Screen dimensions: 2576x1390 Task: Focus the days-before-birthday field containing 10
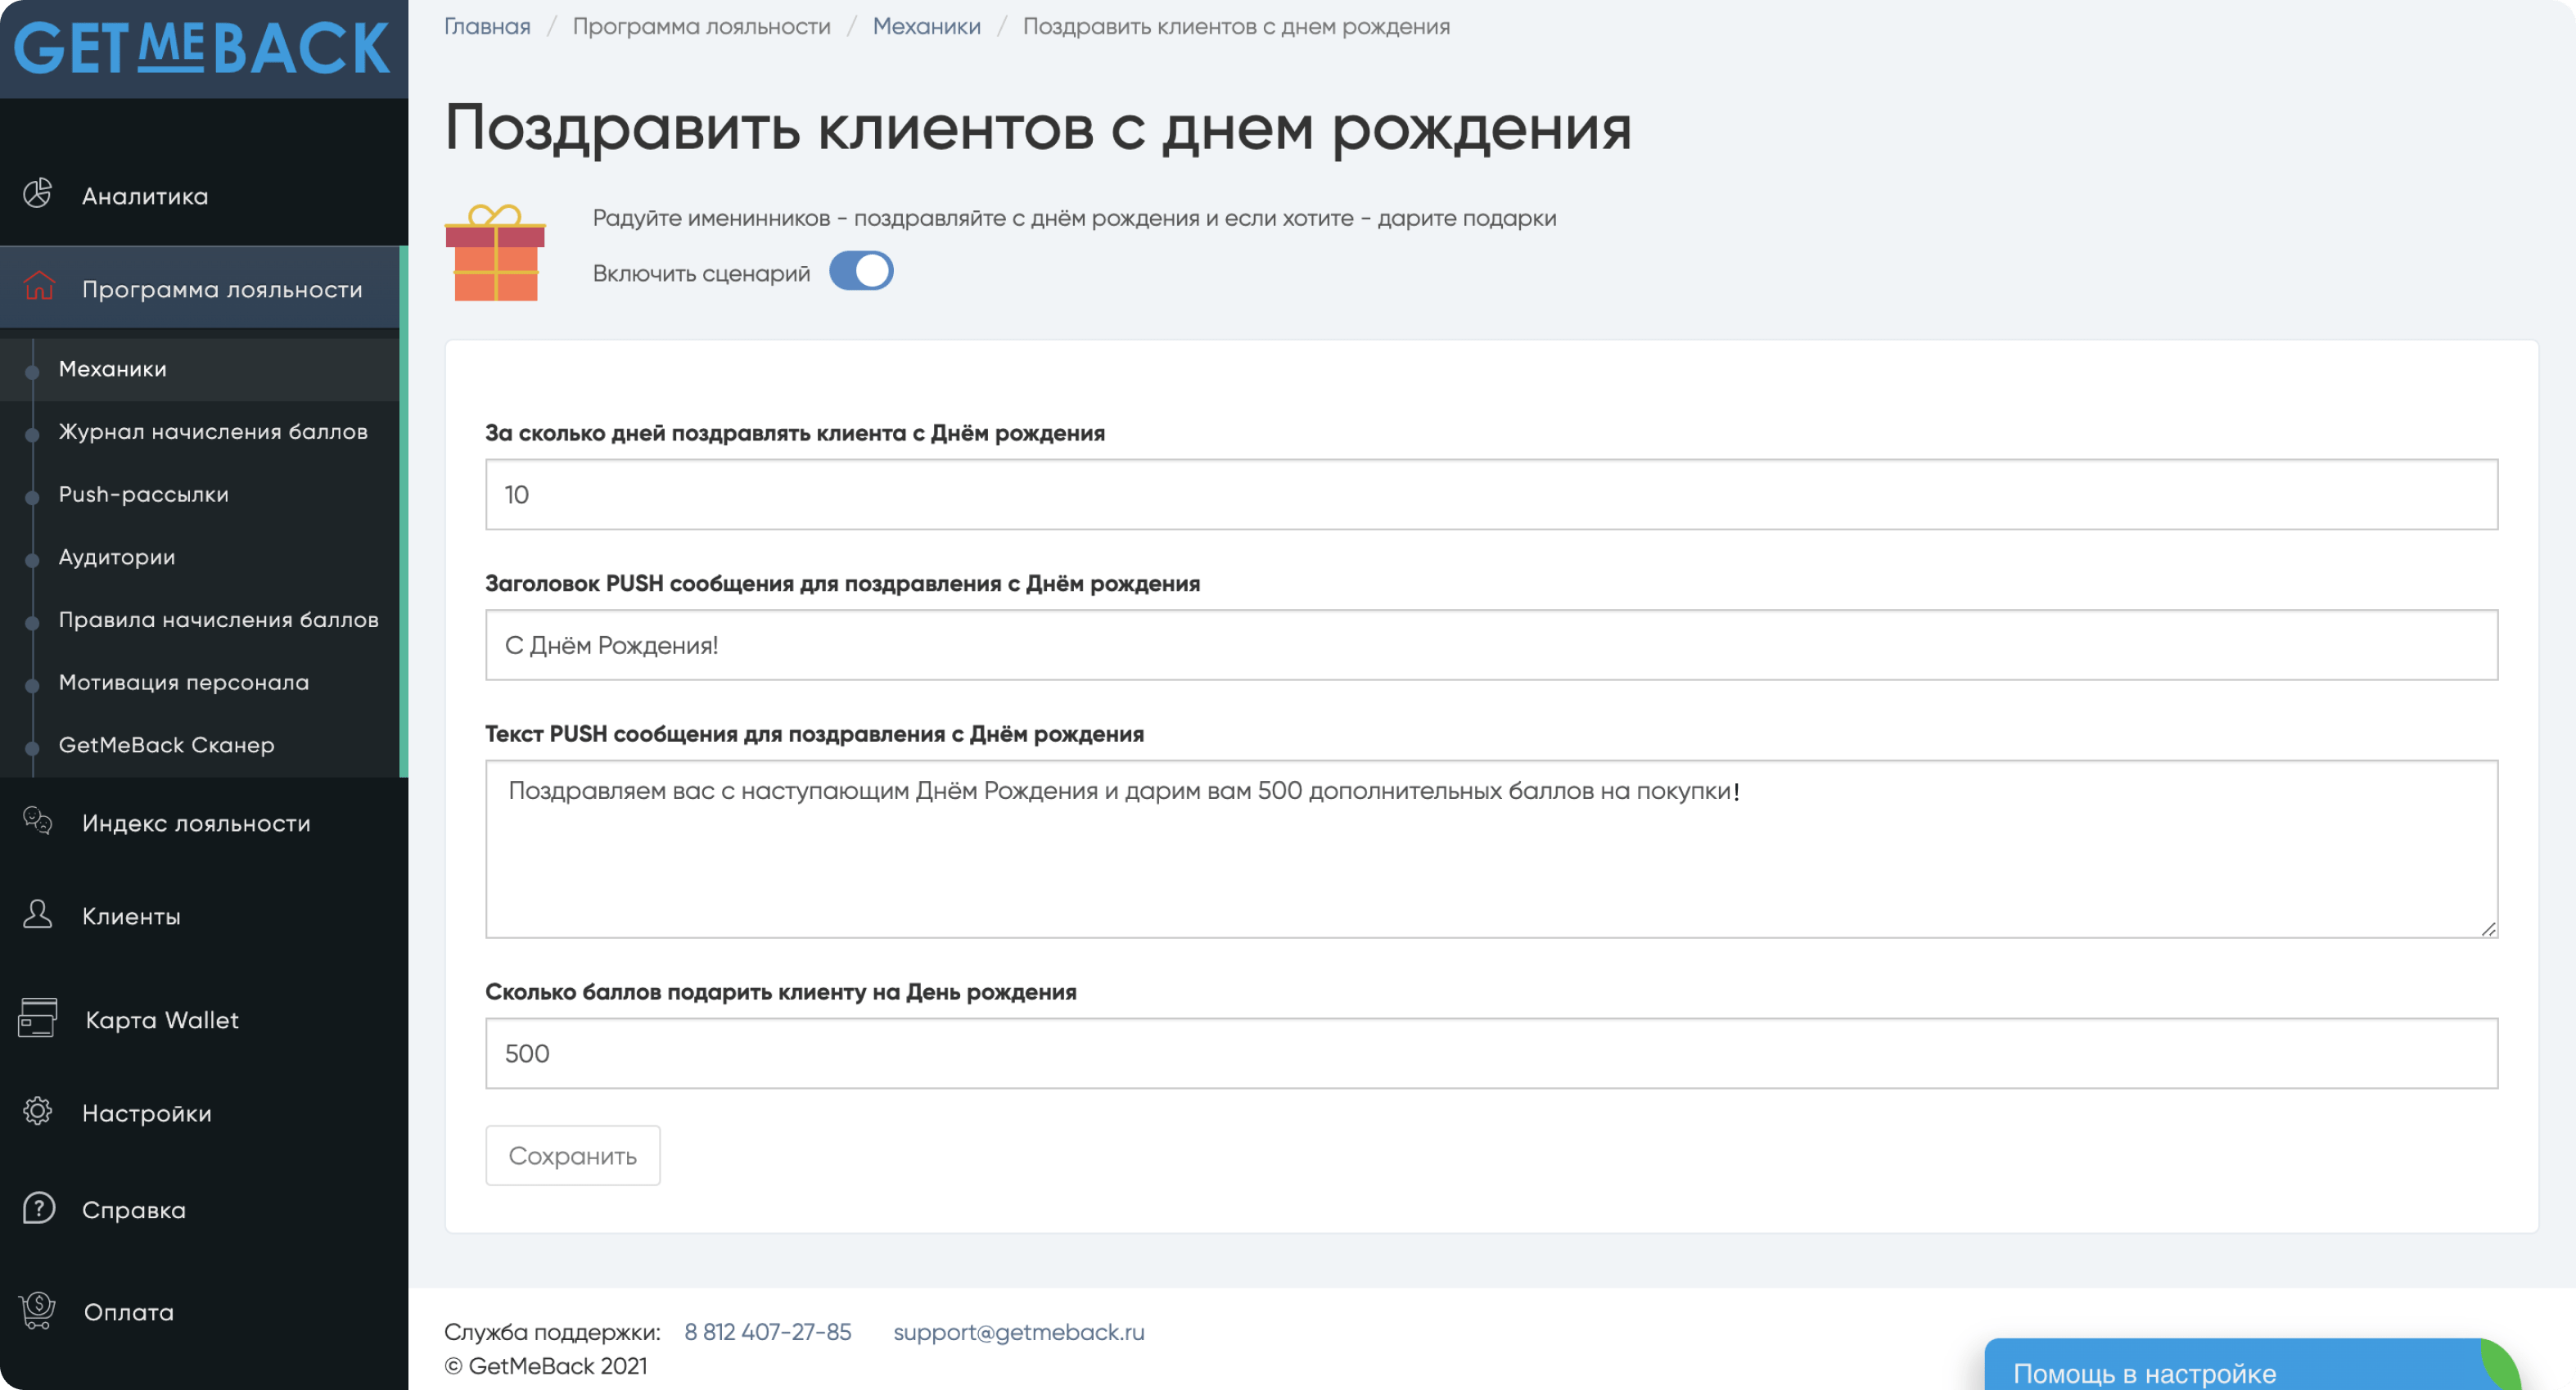click(1492, 495)
